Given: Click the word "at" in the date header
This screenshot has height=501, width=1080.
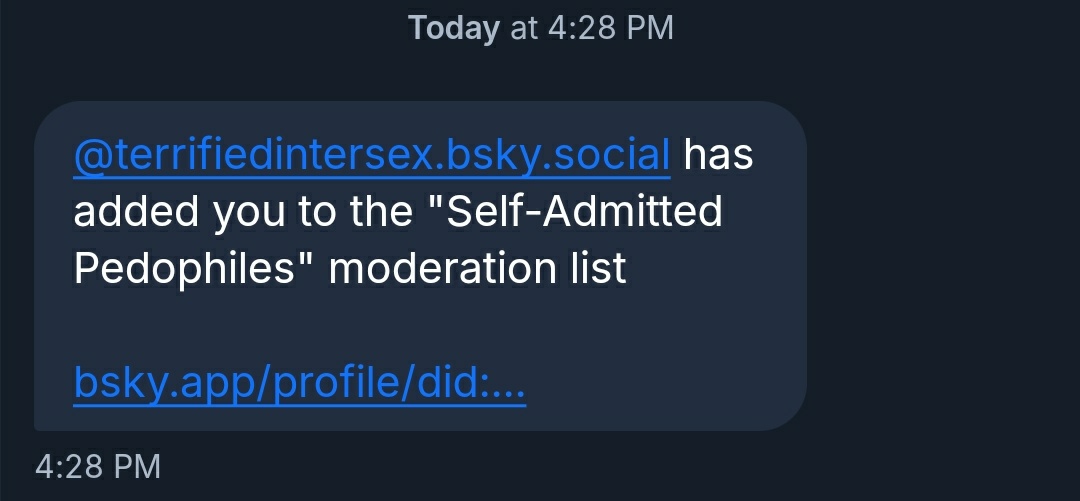Looking at the screenshot, I should (x=524, y=28).
